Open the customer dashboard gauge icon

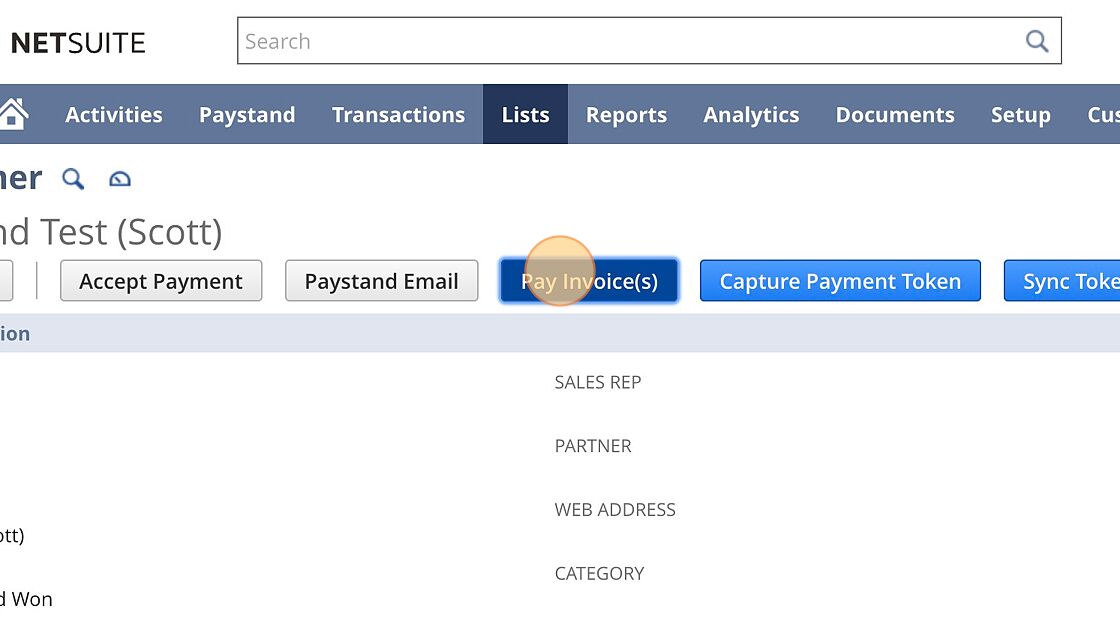click(120, 179)
